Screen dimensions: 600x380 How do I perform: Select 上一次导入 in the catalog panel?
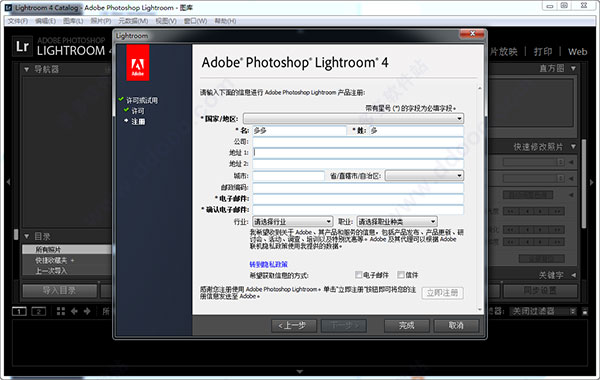click(67, 271)
